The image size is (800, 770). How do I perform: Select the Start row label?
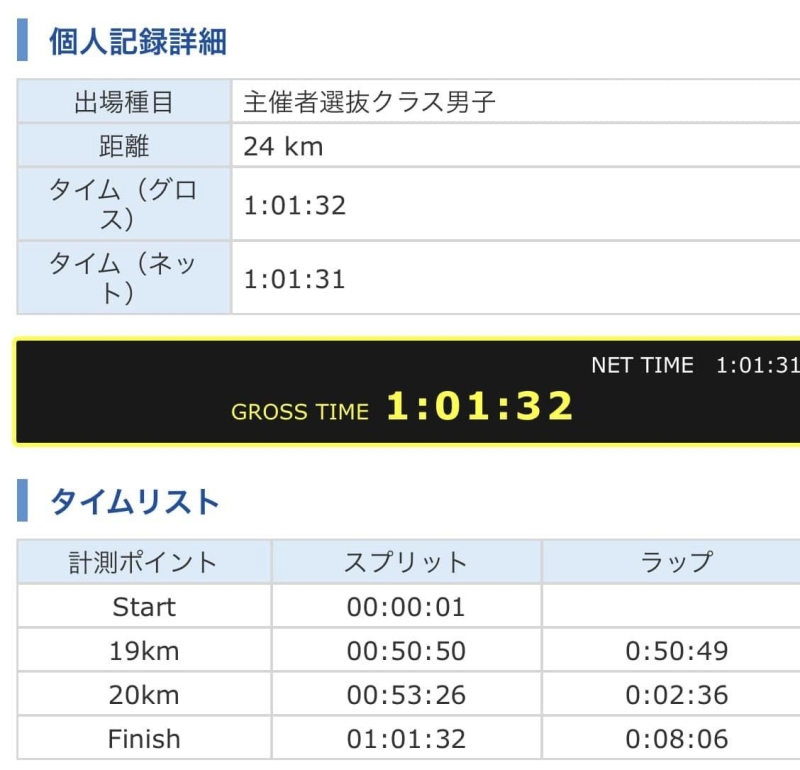coord(143,607)
